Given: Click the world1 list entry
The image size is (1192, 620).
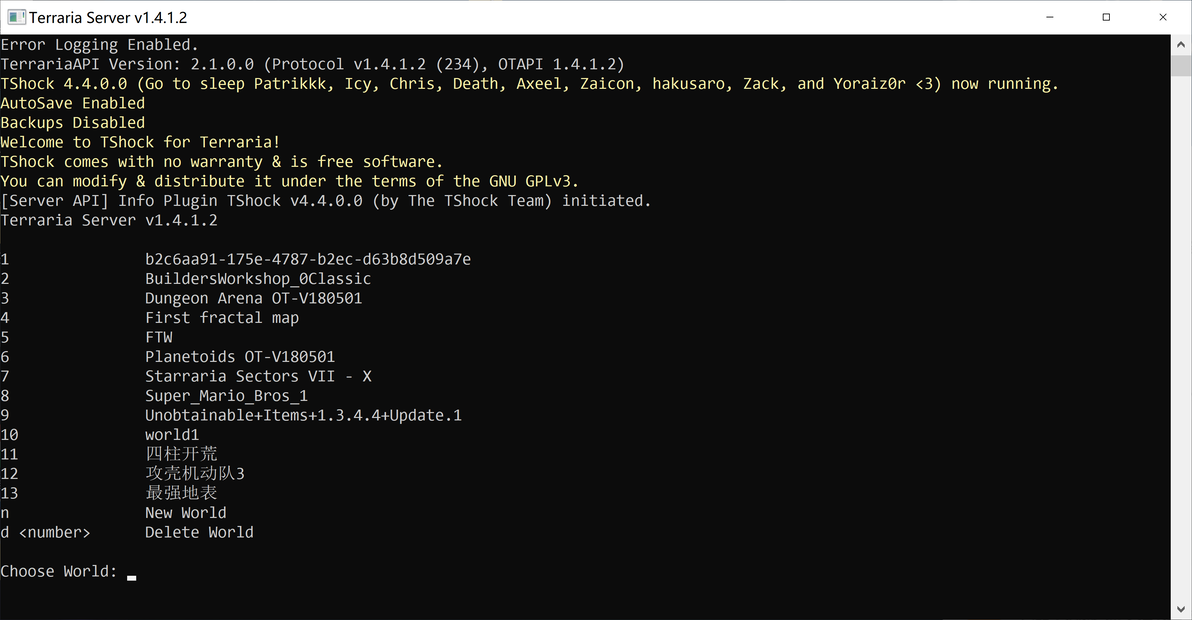Looking at the screenshot, I should [x=172, y=435].
